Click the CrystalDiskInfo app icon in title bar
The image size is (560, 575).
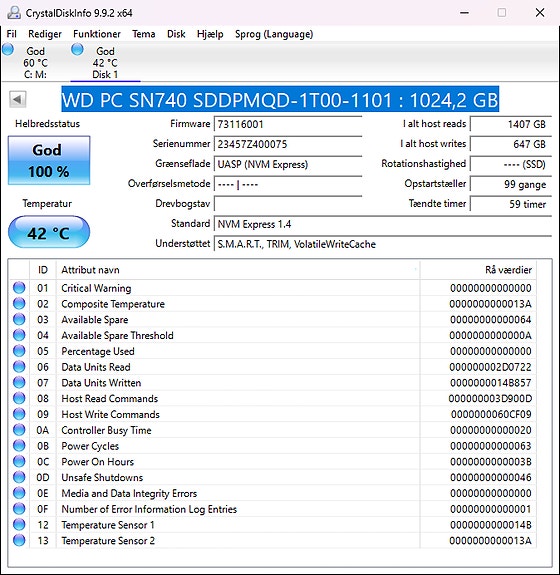14,13
